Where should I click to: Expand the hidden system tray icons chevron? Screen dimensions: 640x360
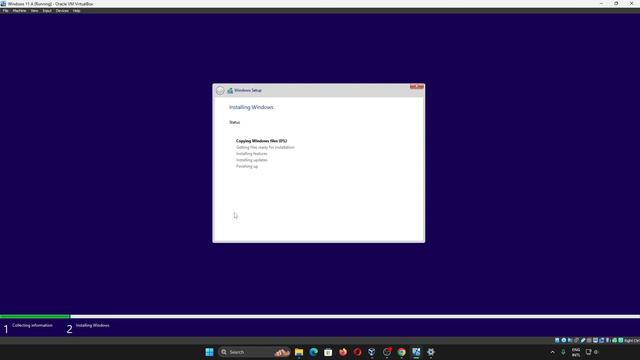click(552, 352)
